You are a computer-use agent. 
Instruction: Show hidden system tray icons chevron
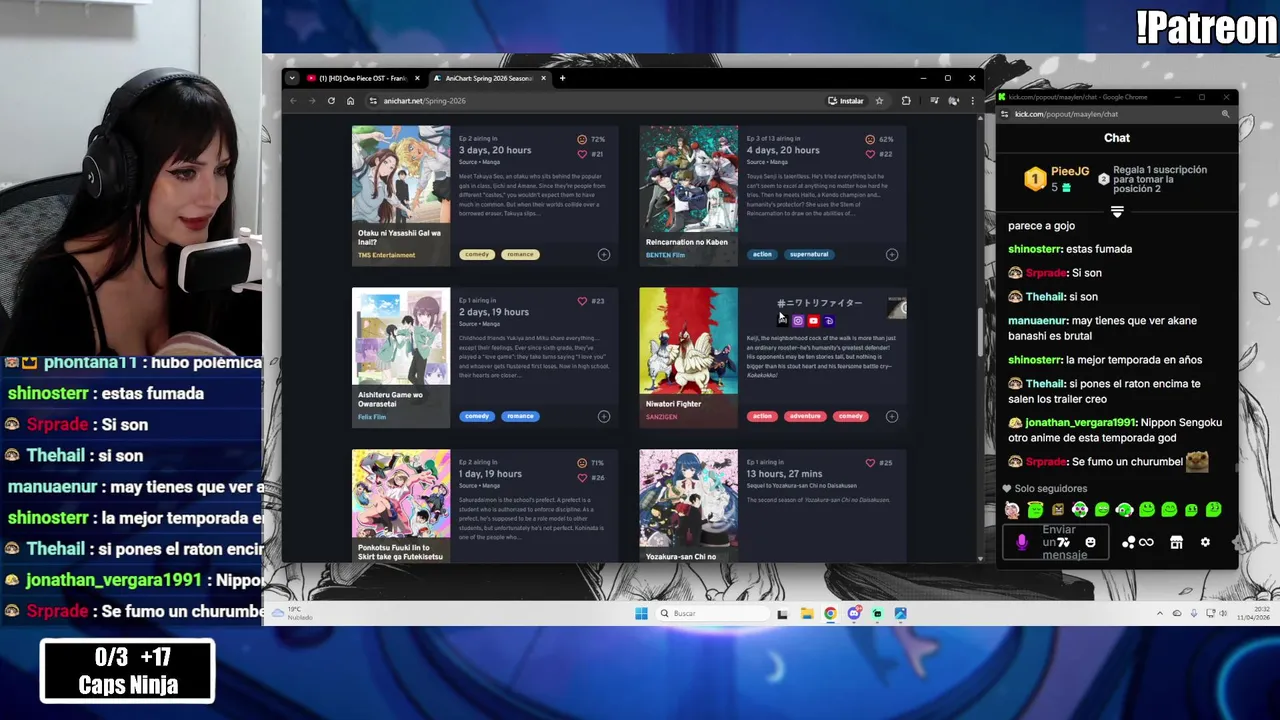[1160, 613]
